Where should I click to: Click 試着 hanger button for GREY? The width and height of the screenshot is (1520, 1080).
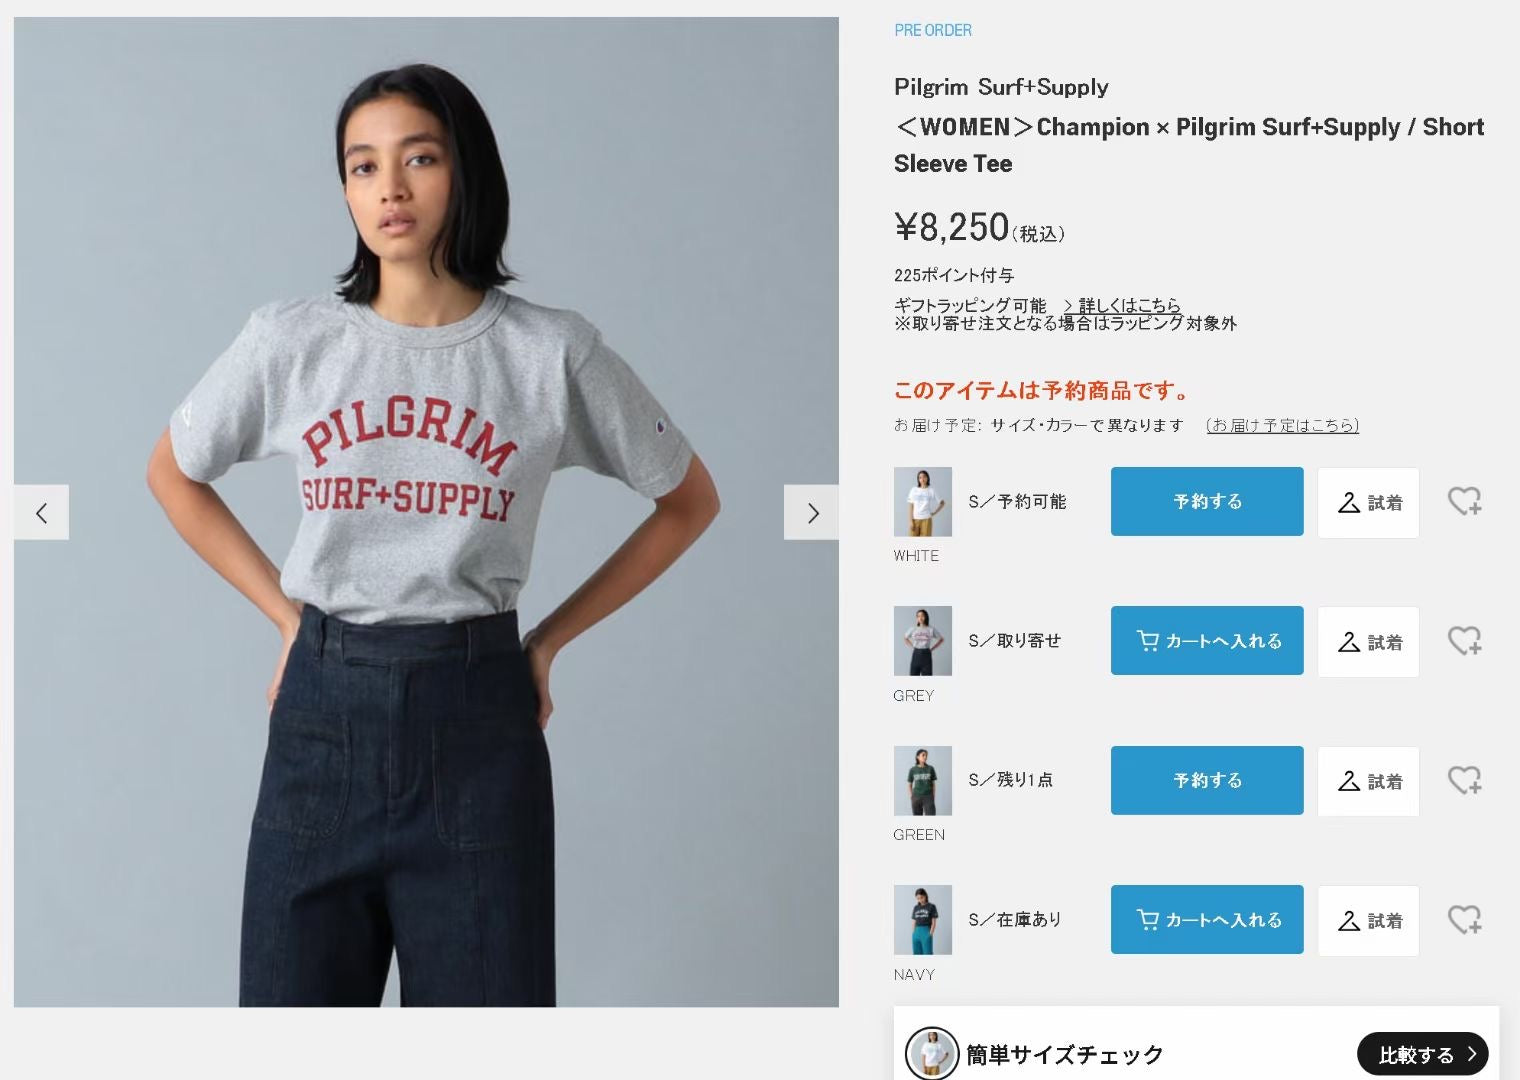click(1368, 642)
